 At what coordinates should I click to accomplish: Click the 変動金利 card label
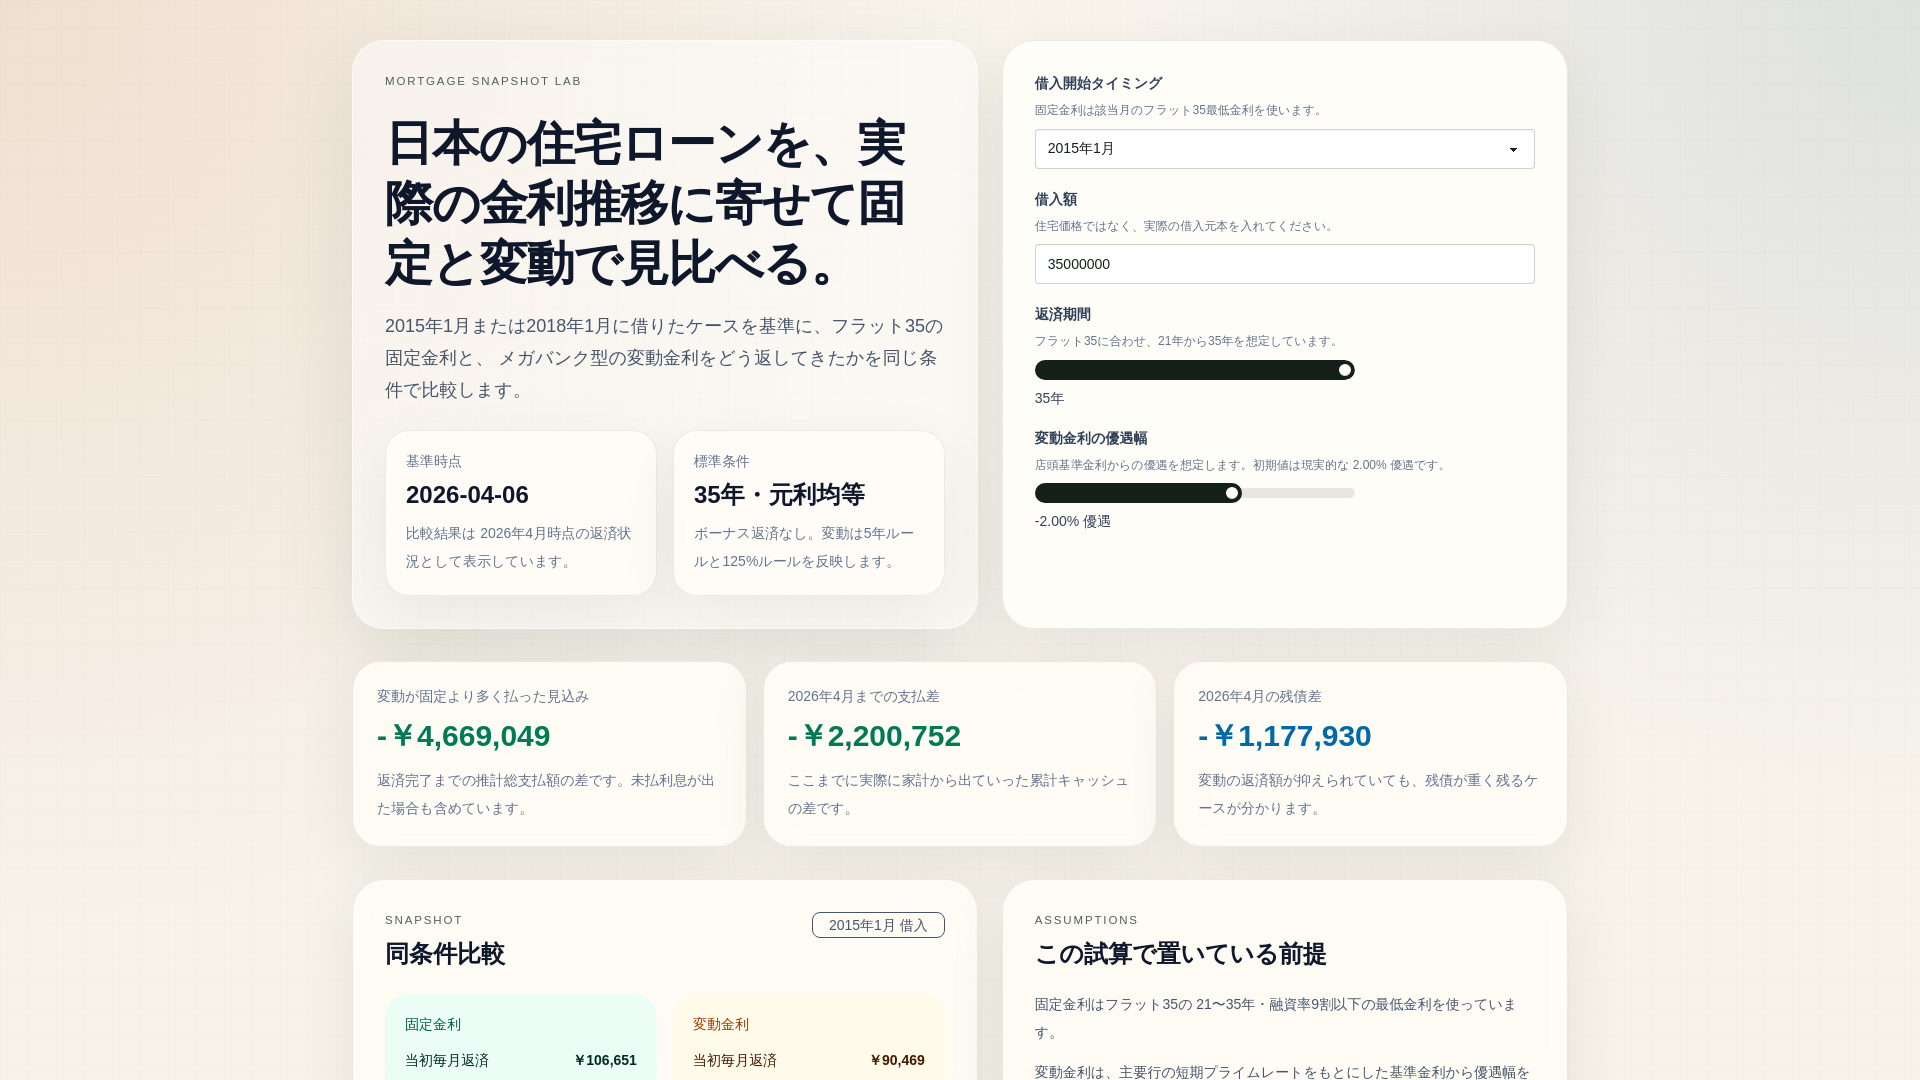721,1024
